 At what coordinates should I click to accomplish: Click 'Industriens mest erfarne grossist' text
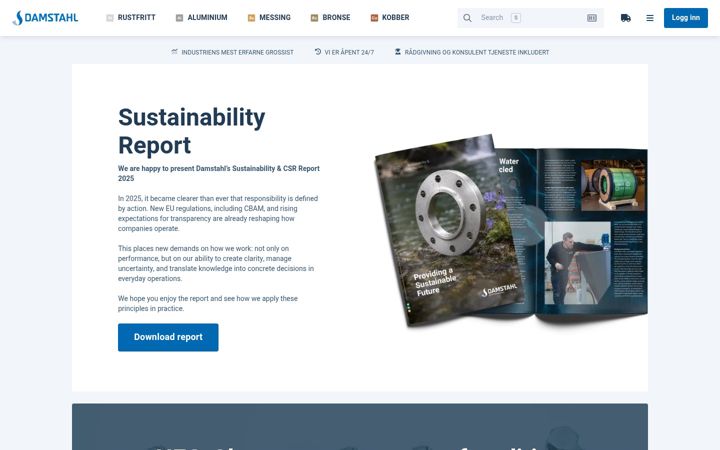coord(237,52)
